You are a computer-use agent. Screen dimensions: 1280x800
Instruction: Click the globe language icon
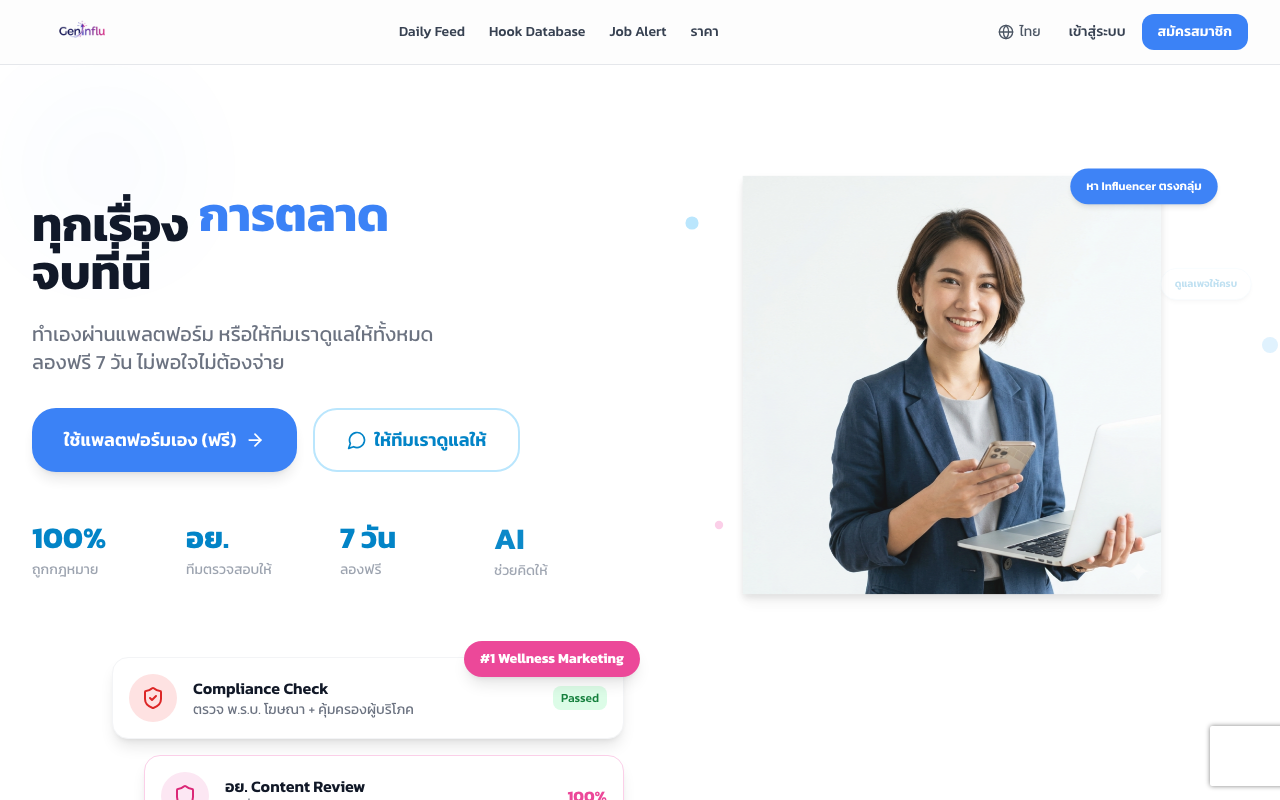click(1006, 32)
